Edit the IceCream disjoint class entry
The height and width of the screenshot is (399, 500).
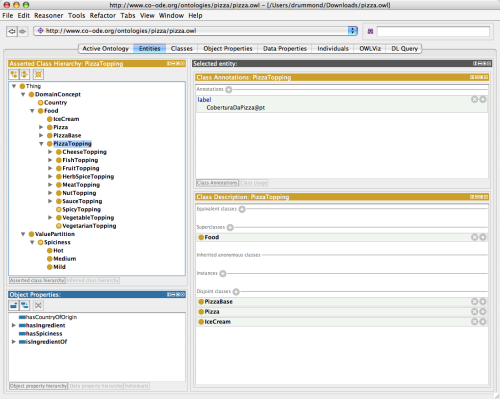click(x=483, y=321)
